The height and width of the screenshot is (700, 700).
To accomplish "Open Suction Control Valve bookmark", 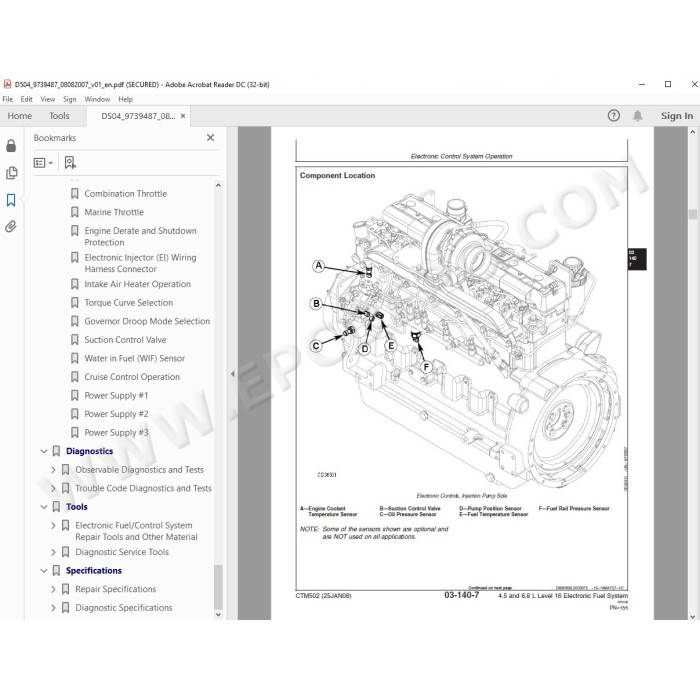I will point(125,340).
